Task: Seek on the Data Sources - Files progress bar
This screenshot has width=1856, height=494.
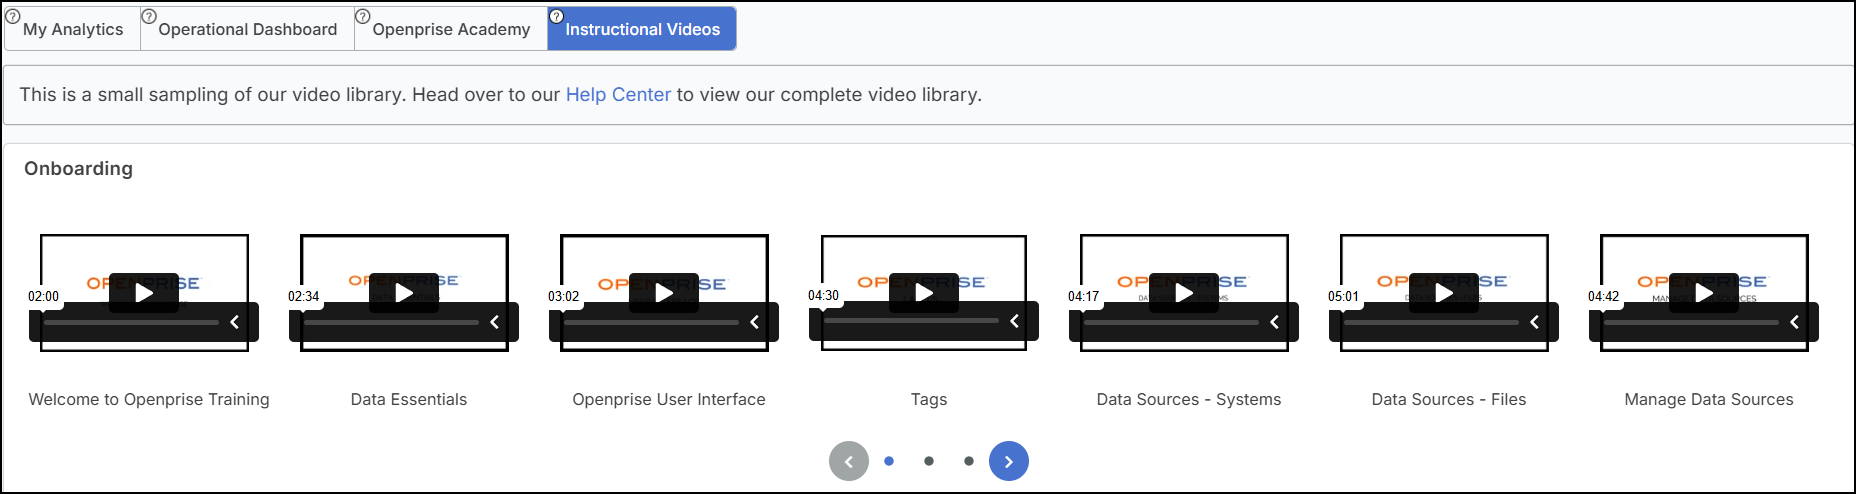Action: coord(1431,322)
